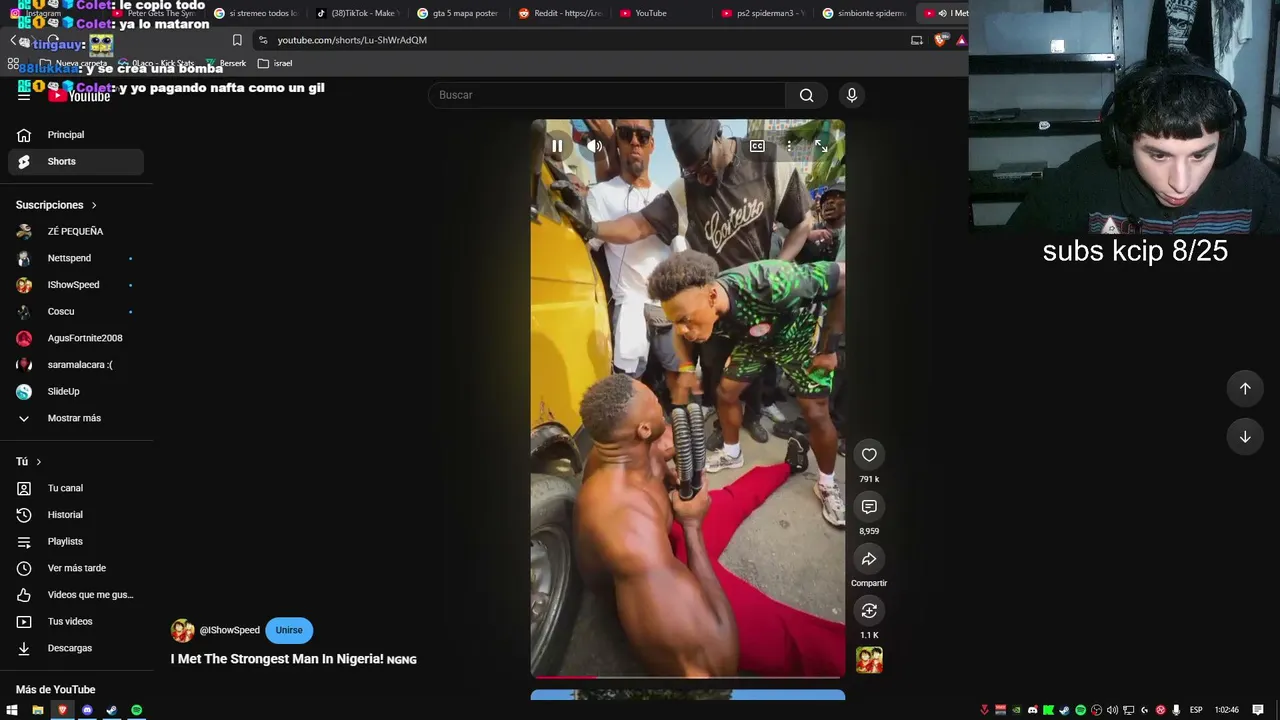Open IShowSpeed channel in subscriptions list
This screenshot has height=720, width=1280.
76,285
